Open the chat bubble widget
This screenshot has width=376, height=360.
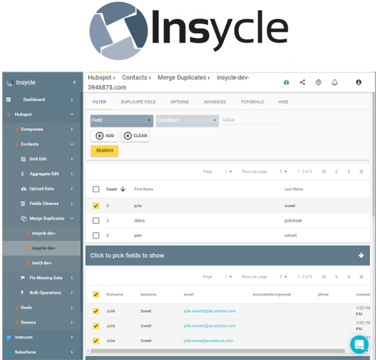click(359, 344)
